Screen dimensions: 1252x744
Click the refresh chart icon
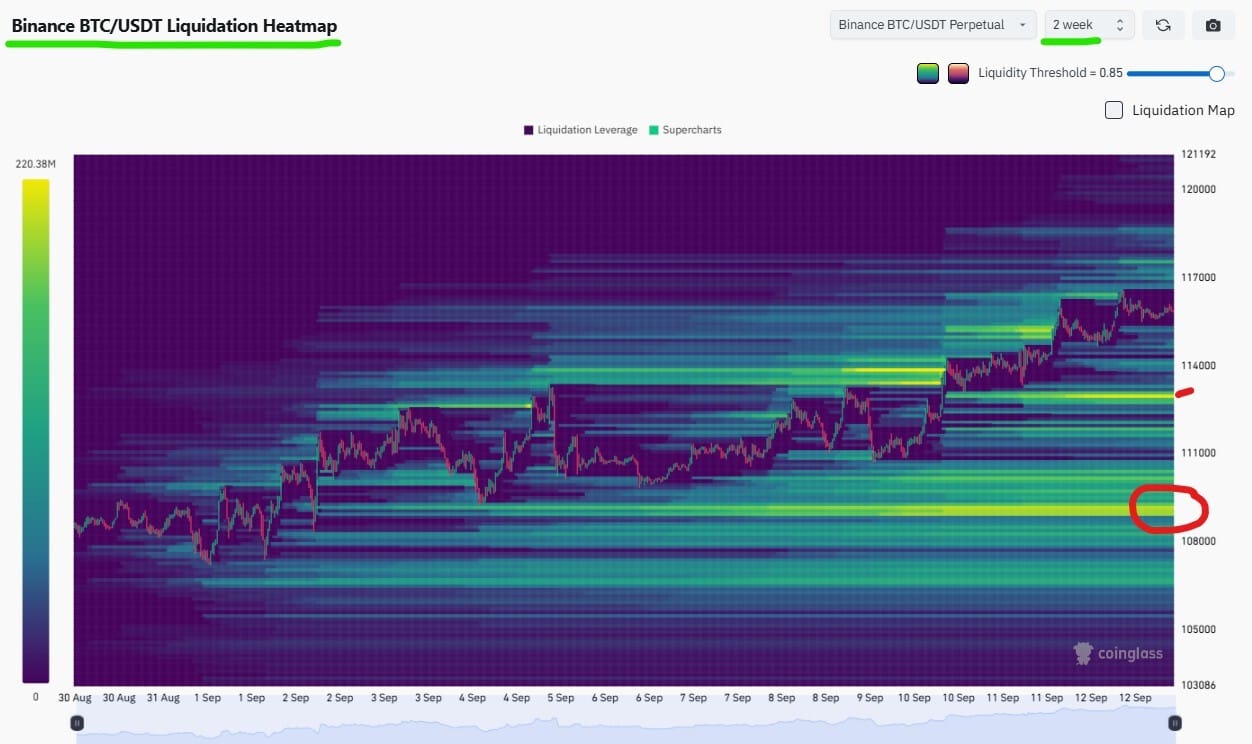coord(1163,25)
